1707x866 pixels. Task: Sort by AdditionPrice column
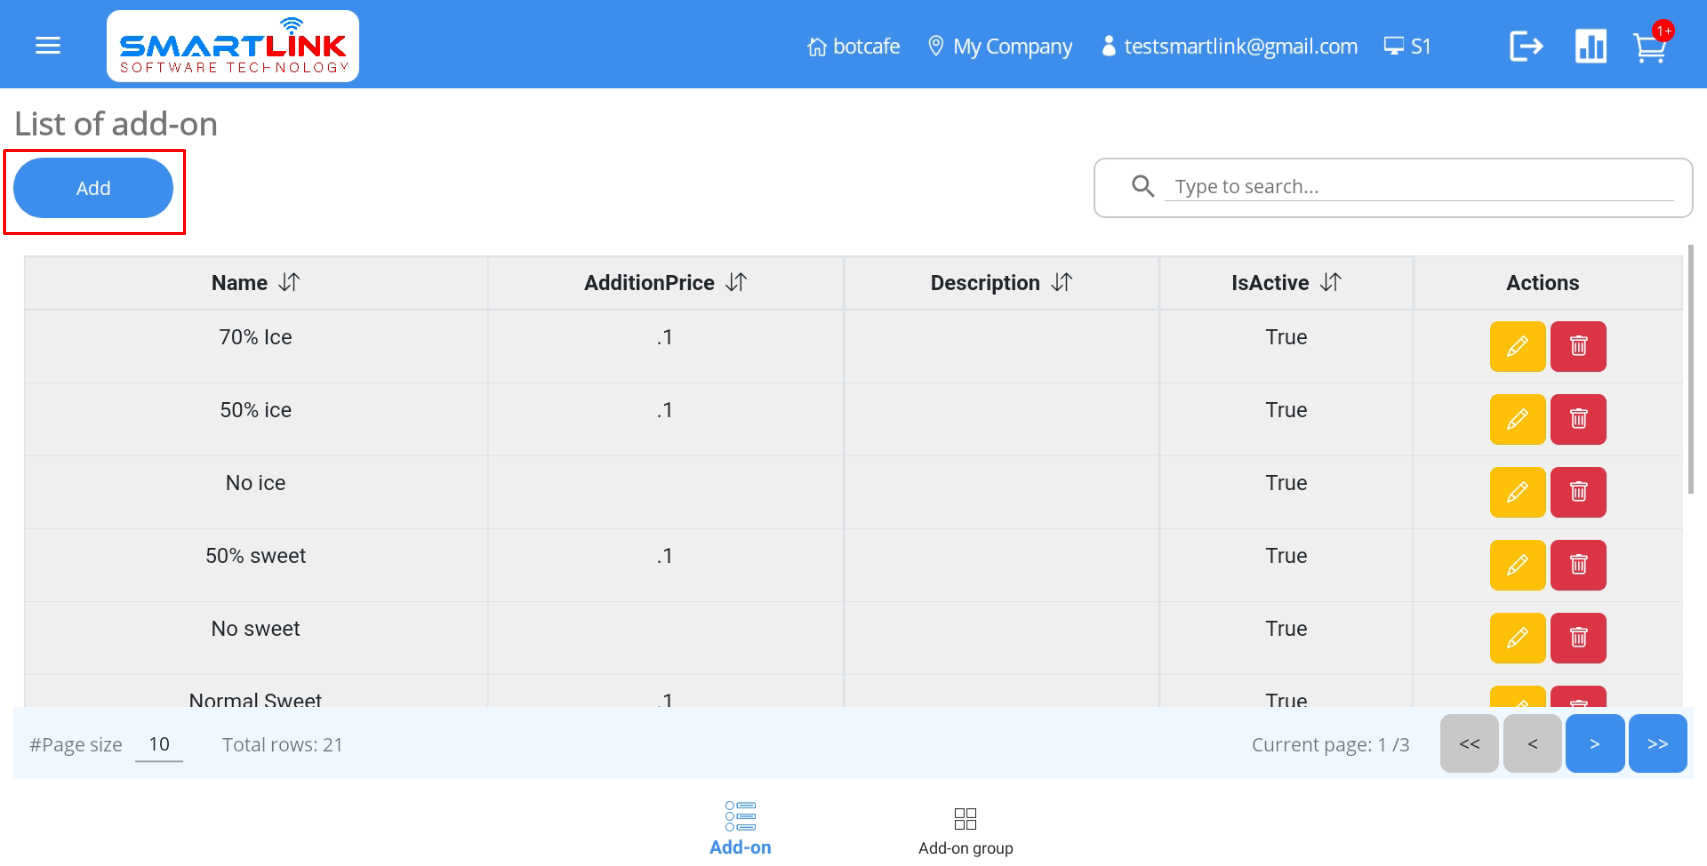click(736, 283)
